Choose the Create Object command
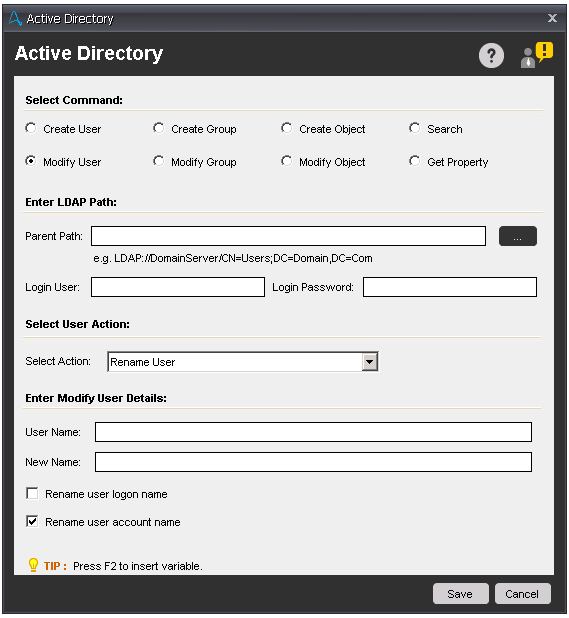The image size is (569, 618). [x=286, y=128]
